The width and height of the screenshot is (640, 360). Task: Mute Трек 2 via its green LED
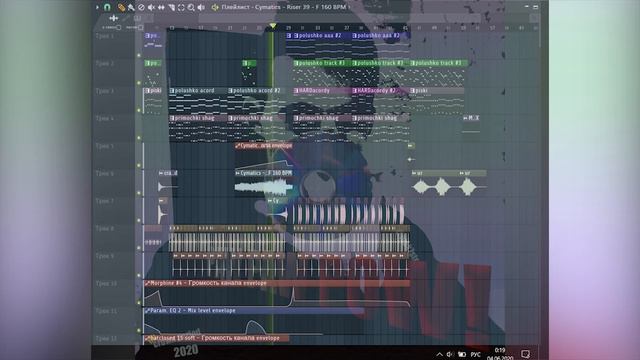tap(139, 83)
